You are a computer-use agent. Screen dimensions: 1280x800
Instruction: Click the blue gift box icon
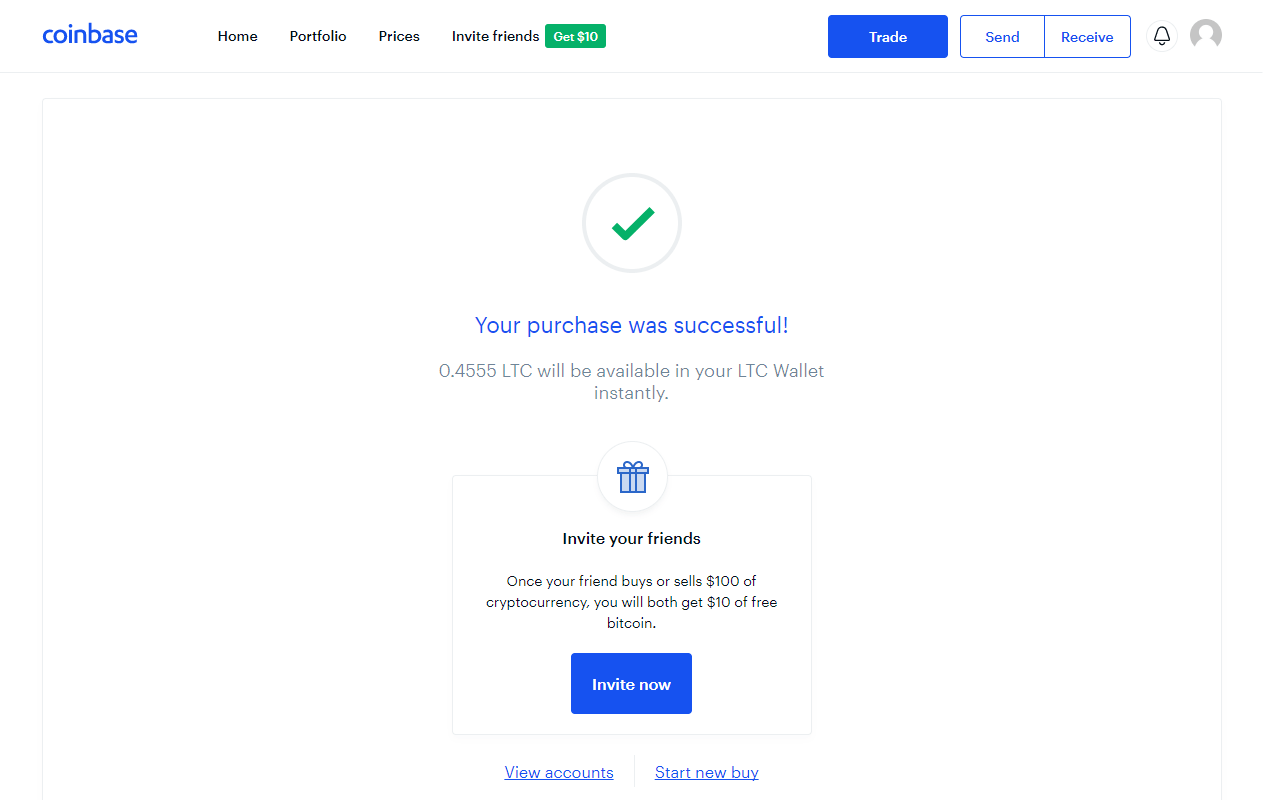(x=632, y=477)
